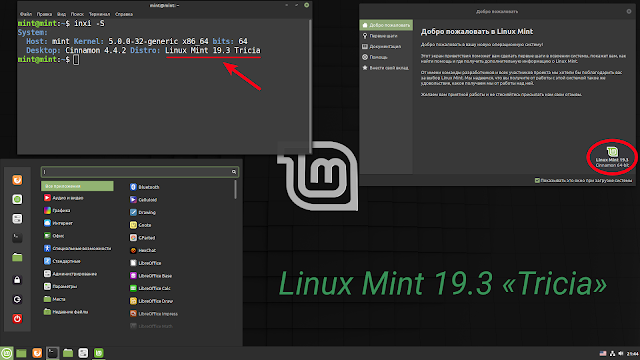
Task: Launch LibreOffice Draw
Action: pos(151,301)
